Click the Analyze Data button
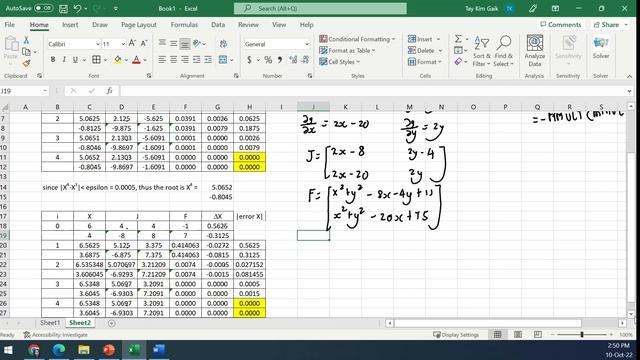The height and width of the screenshot is (360, 640). 535,51
